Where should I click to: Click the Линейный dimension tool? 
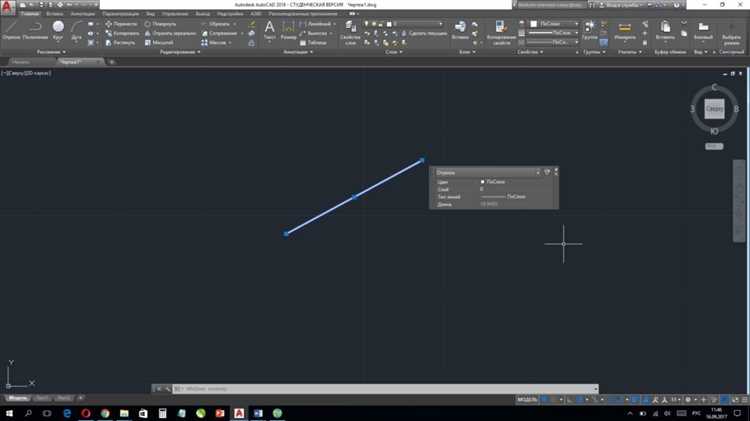pyautogui.click(x=315, y=24)
